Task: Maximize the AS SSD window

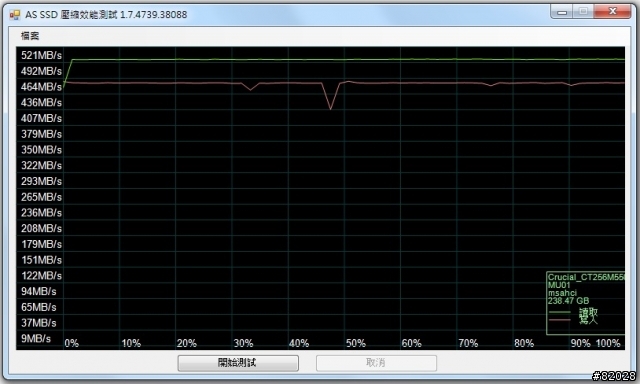Action: [583, 11]
